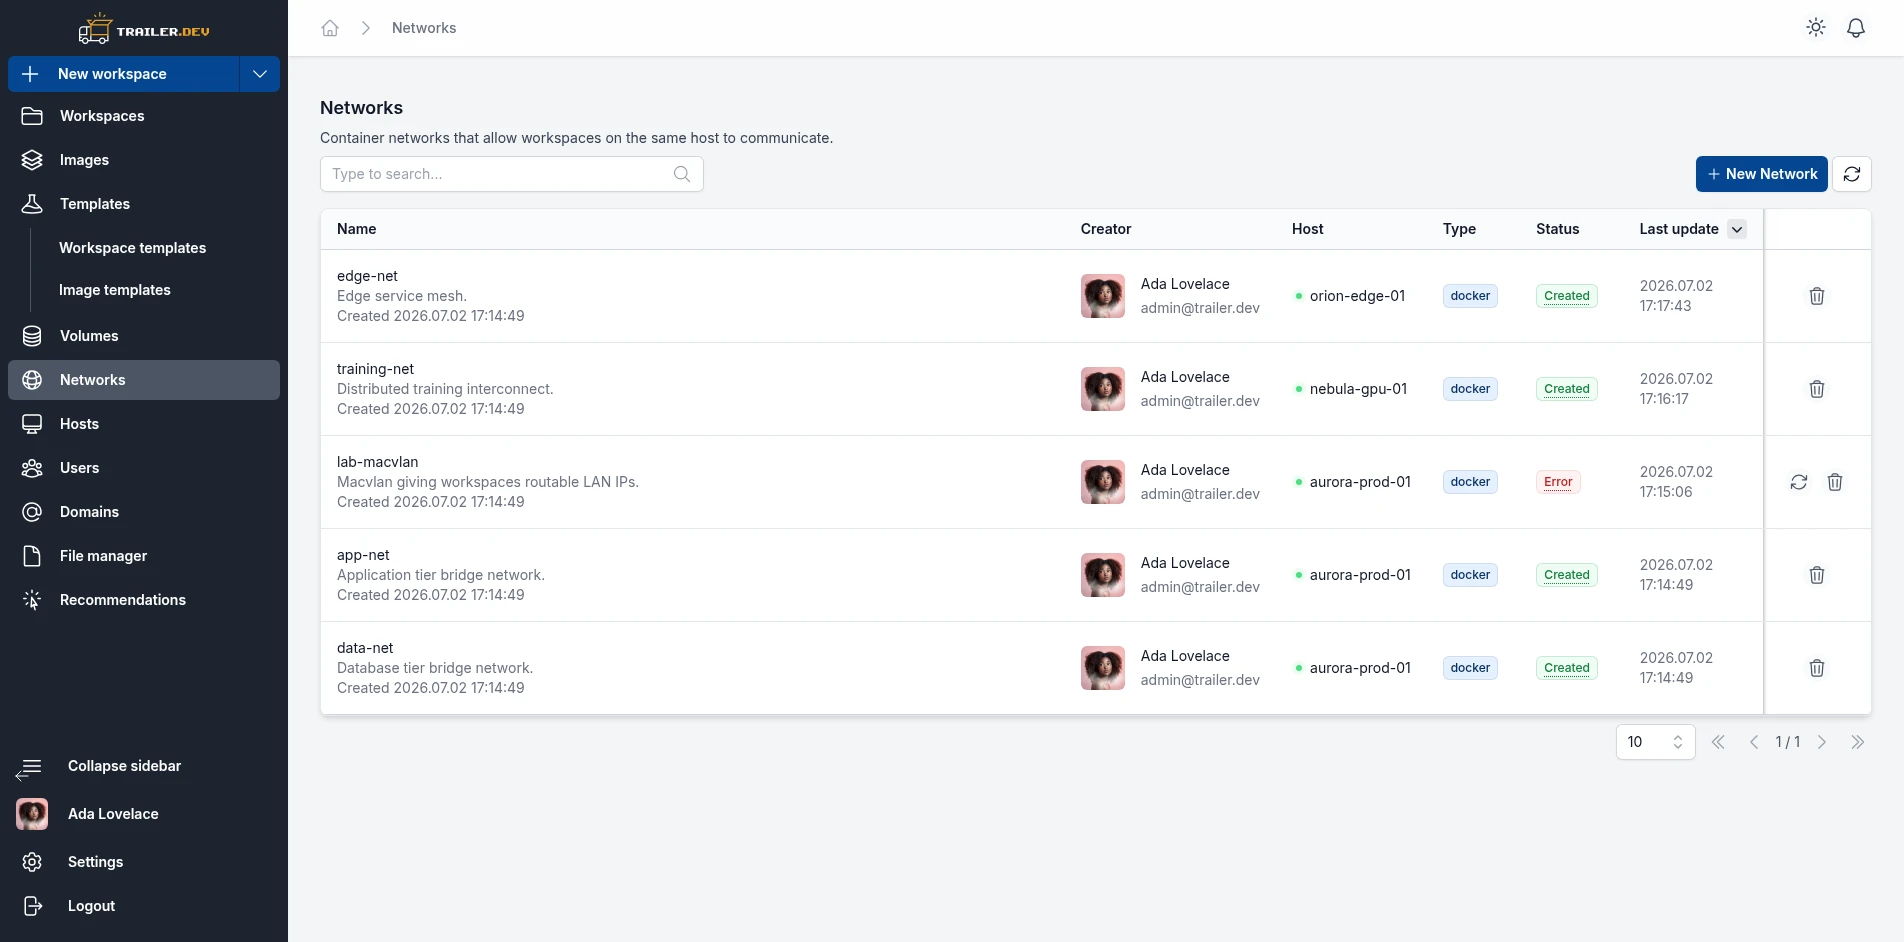
Task: Refresh the networks list next to New Network
Action: click(x=1852, y=174)
